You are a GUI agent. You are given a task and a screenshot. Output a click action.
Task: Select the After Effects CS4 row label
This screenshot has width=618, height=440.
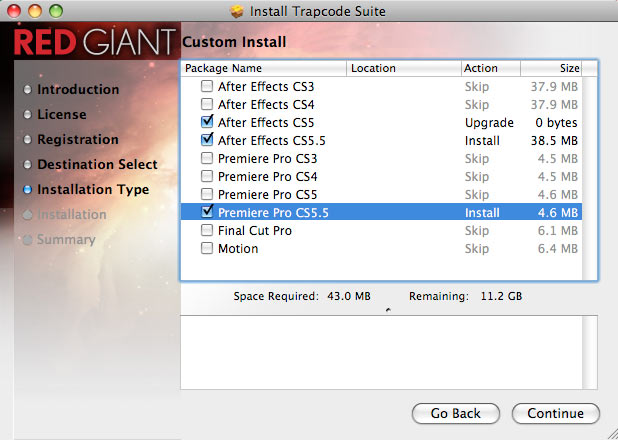coord(266,104)
